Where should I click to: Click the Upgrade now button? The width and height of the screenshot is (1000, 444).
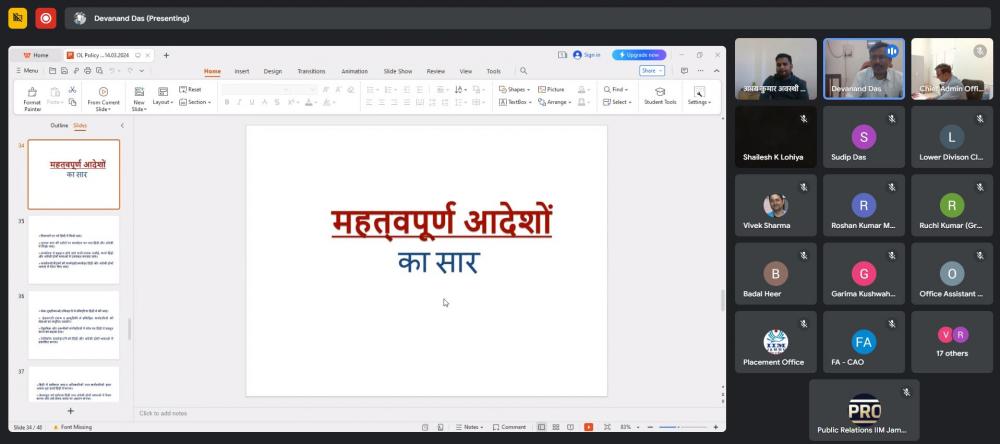click(639, 55)
